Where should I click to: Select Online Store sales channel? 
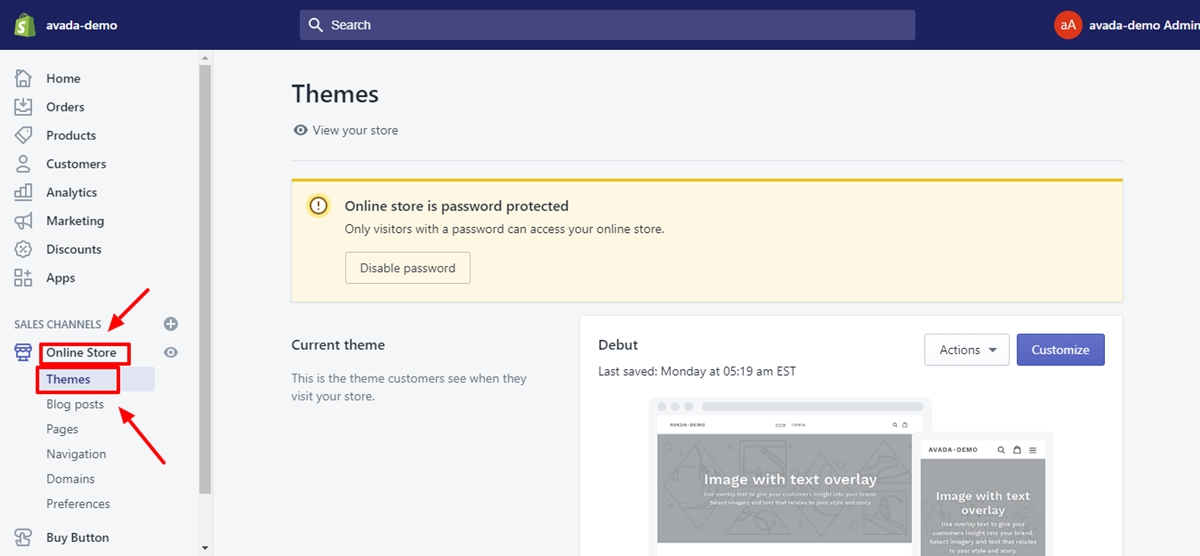81,353
